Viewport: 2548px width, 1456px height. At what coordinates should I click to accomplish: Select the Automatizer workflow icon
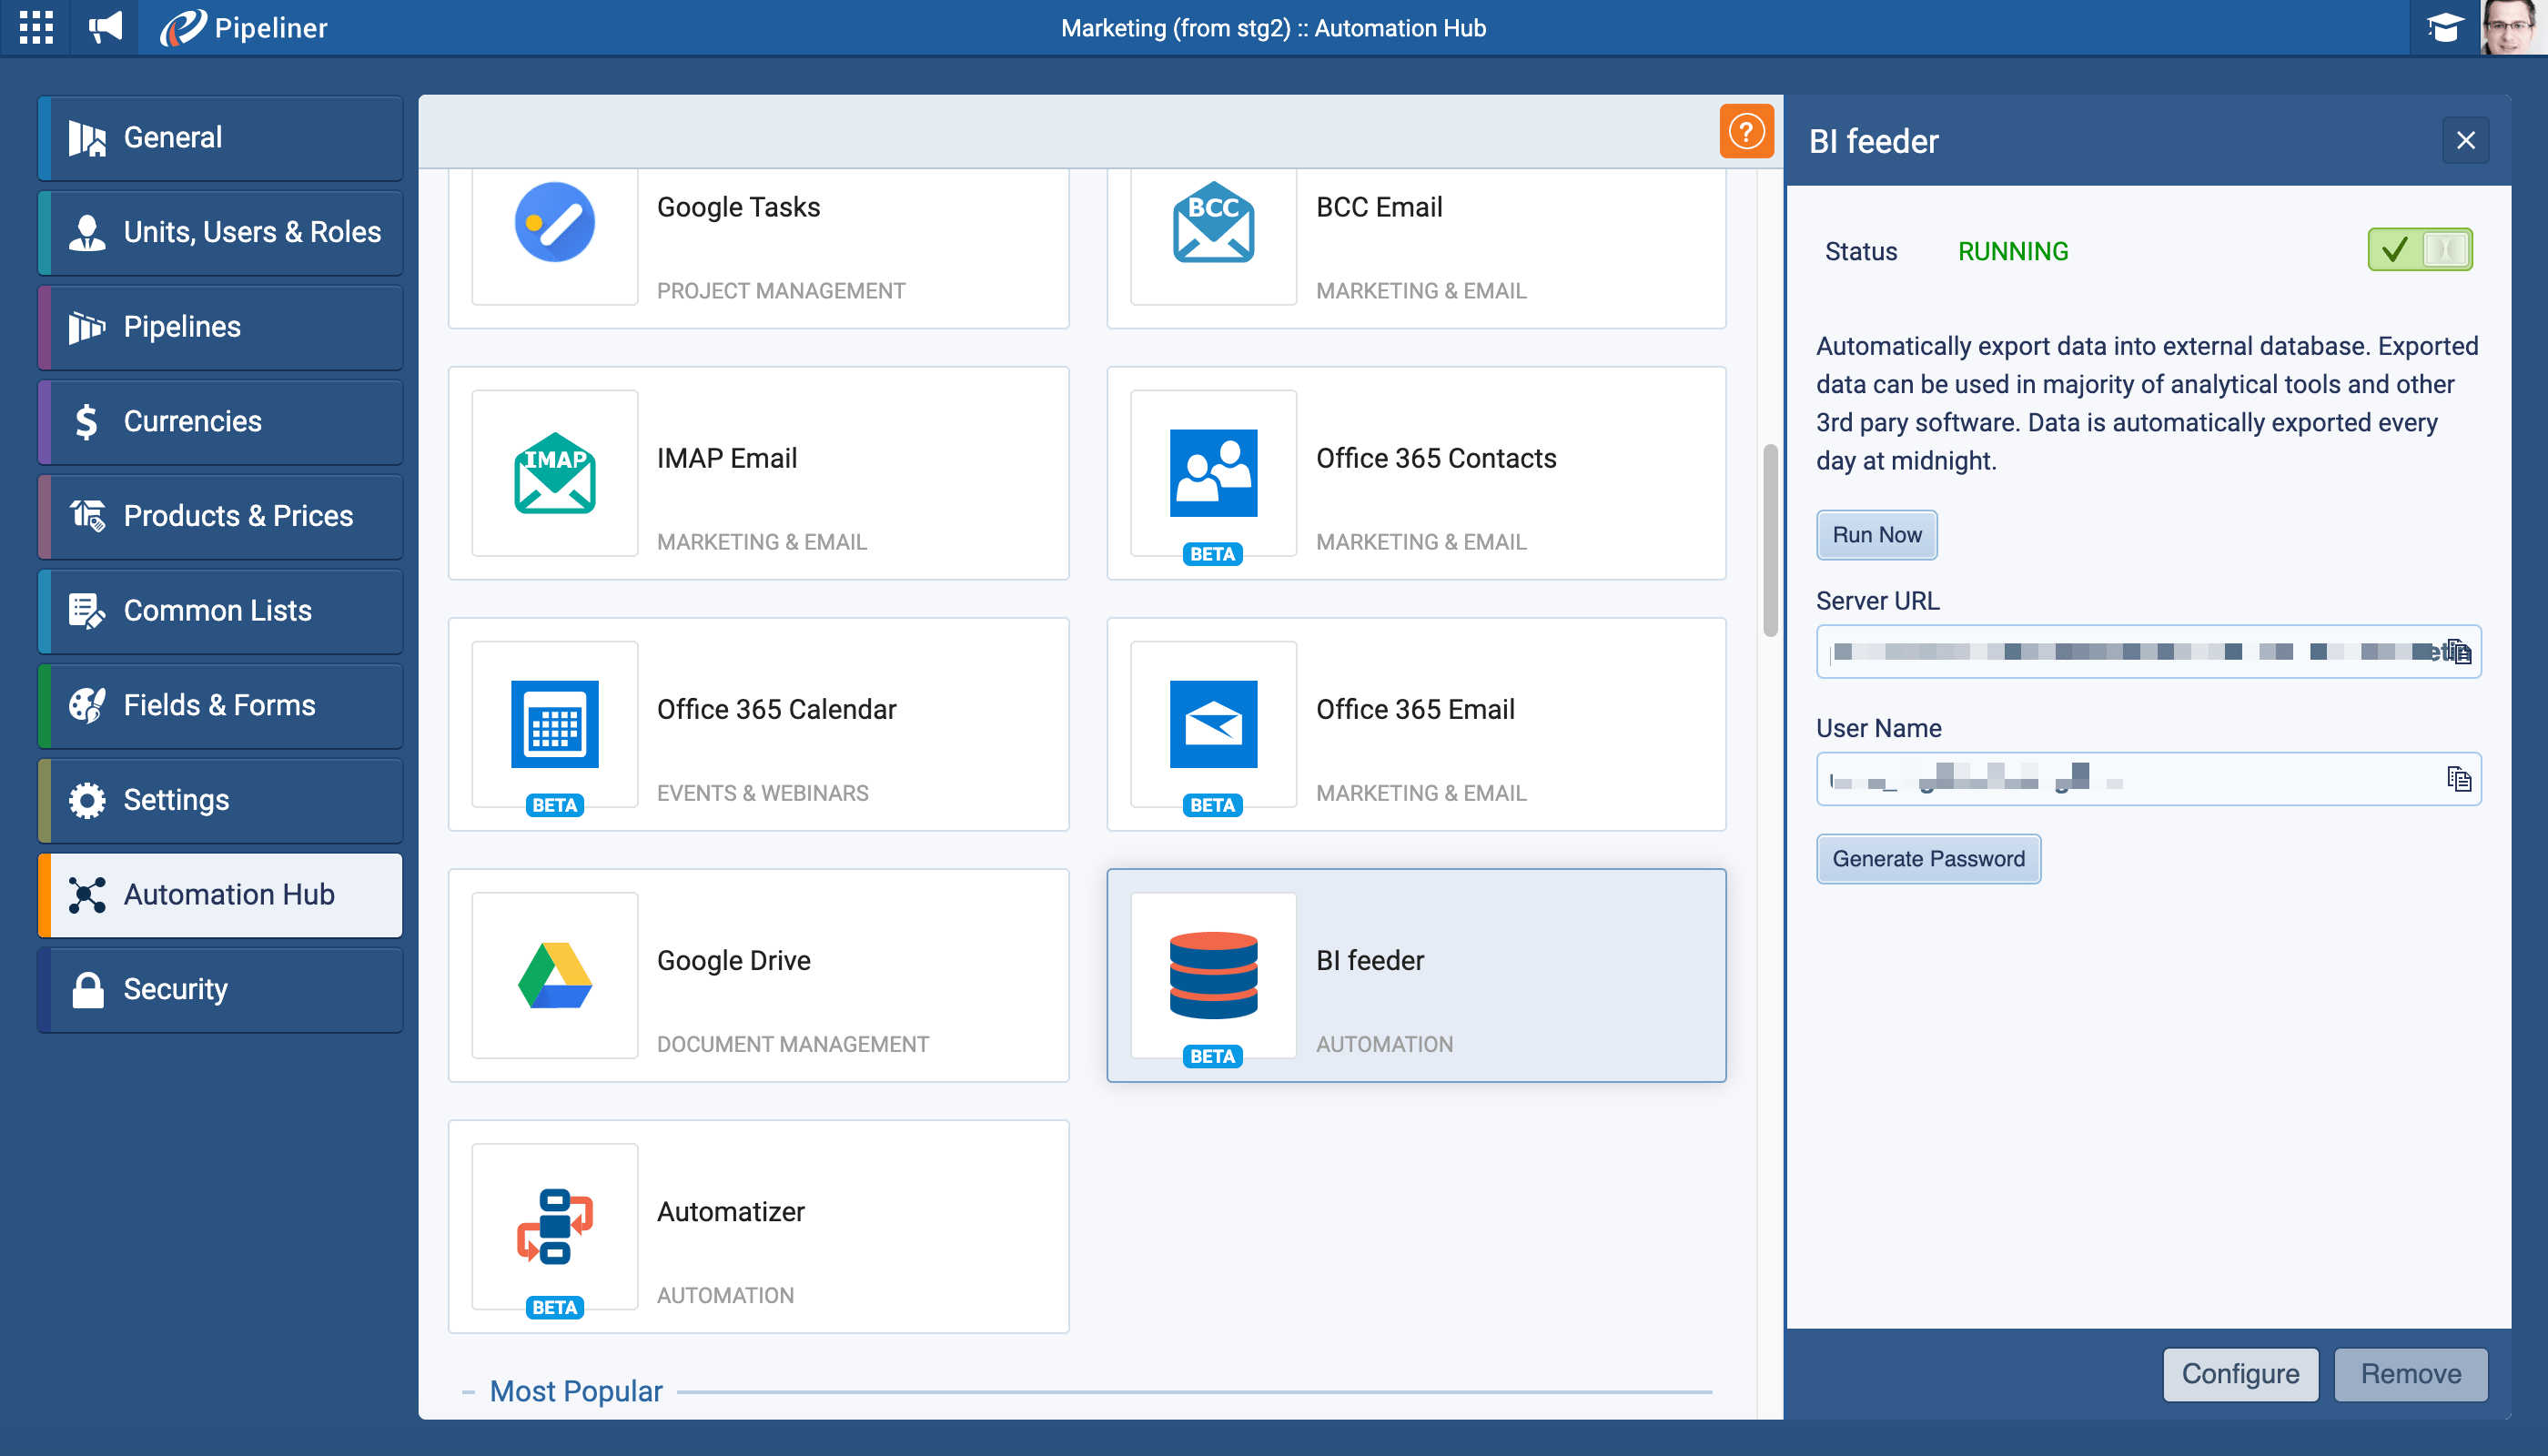[554, 1226]
